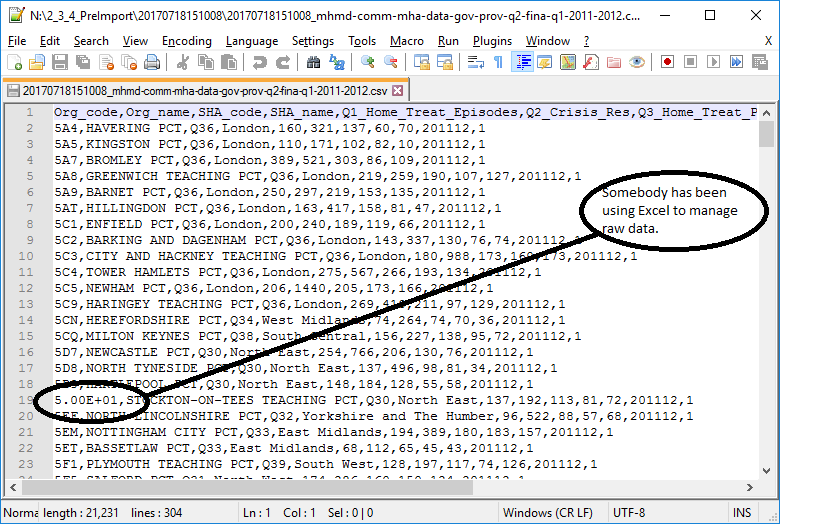Click the Synchronize Horizontal Scrolling icon
The width and height of the screenshot is (819, 524).
(444, 63)
